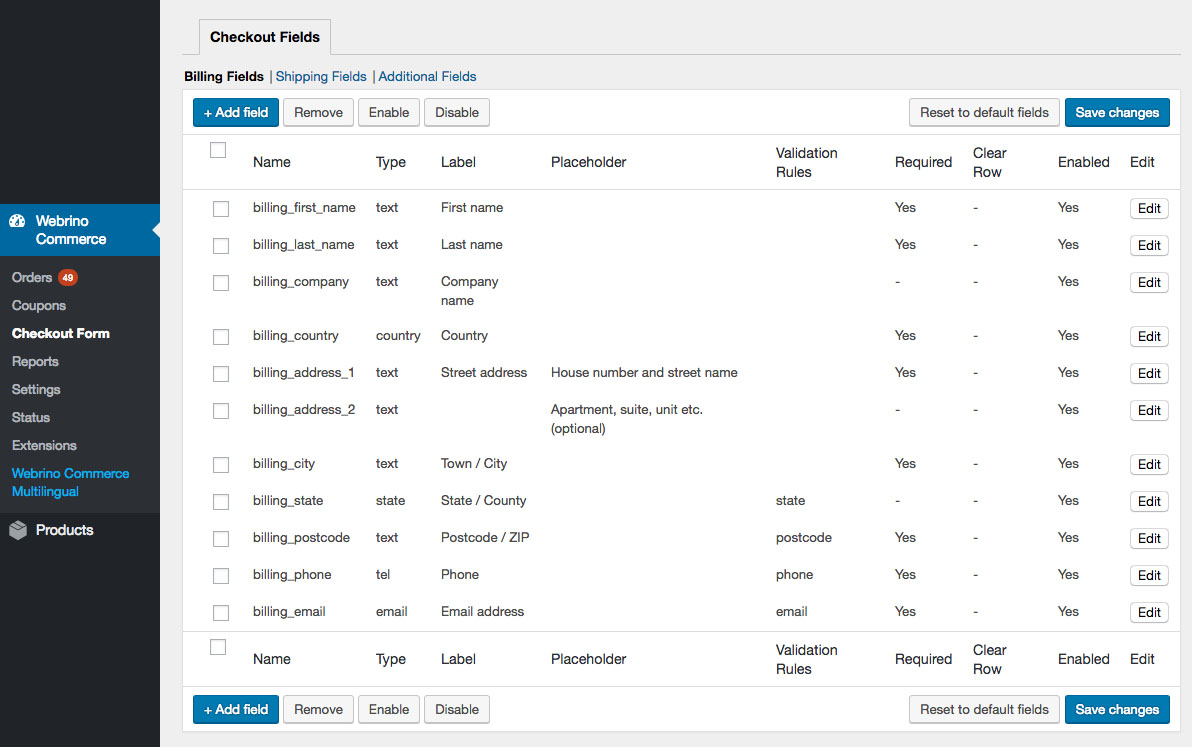Switch to Shipping Fields section
1192x747 pixels.
(321, 76)
